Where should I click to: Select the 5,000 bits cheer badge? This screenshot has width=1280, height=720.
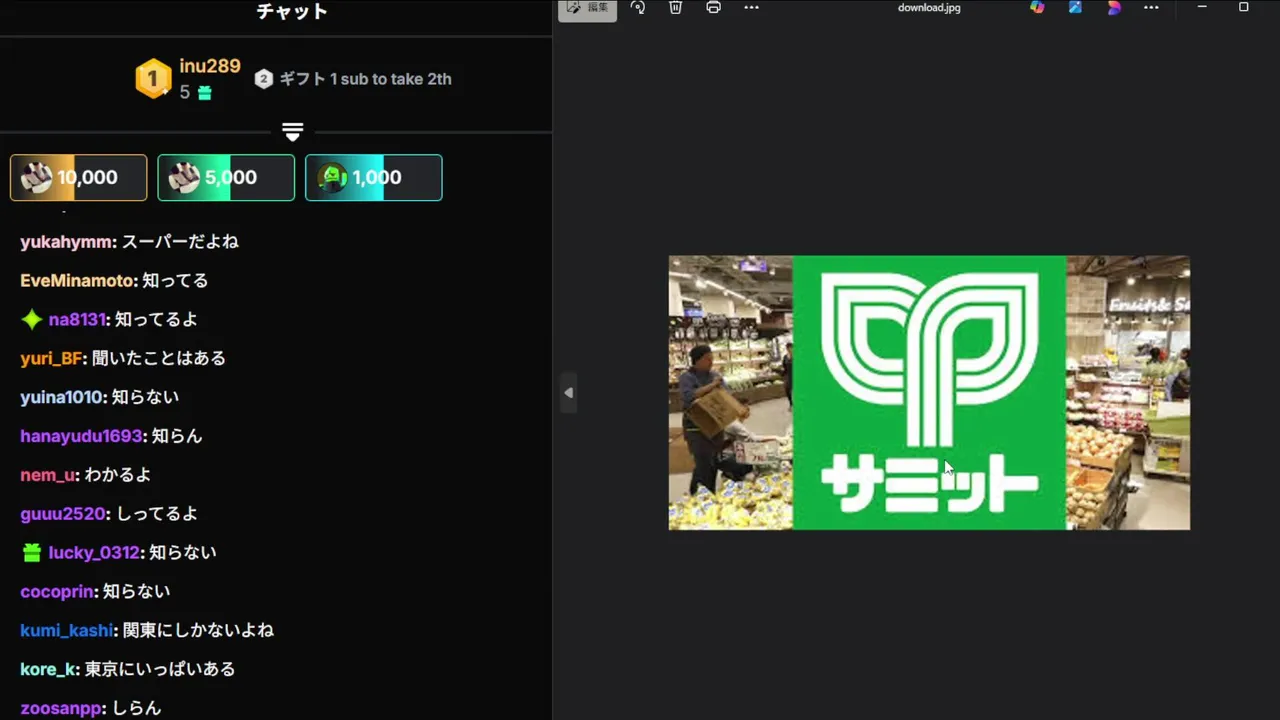[226, 178]
